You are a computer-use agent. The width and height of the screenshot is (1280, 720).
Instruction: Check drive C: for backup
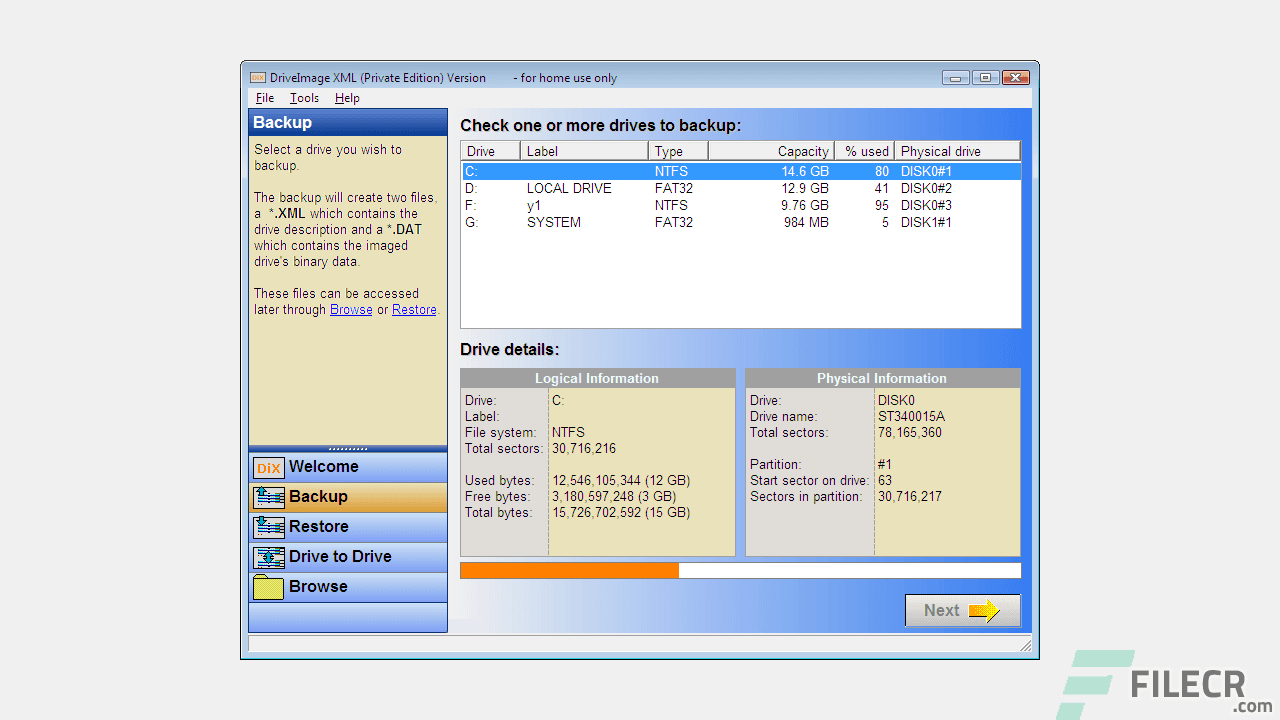[x=470, y=171]
